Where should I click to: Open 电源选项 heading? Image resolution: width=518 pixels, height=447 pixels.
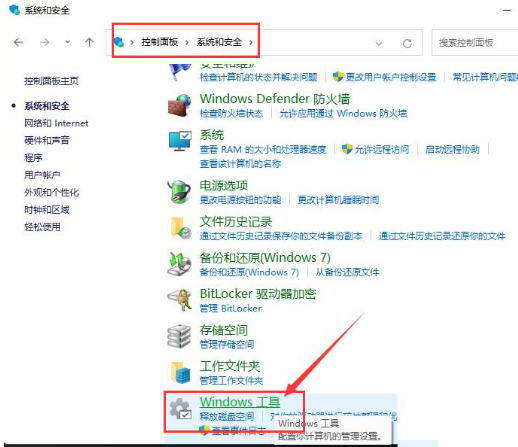pos(224,185)
